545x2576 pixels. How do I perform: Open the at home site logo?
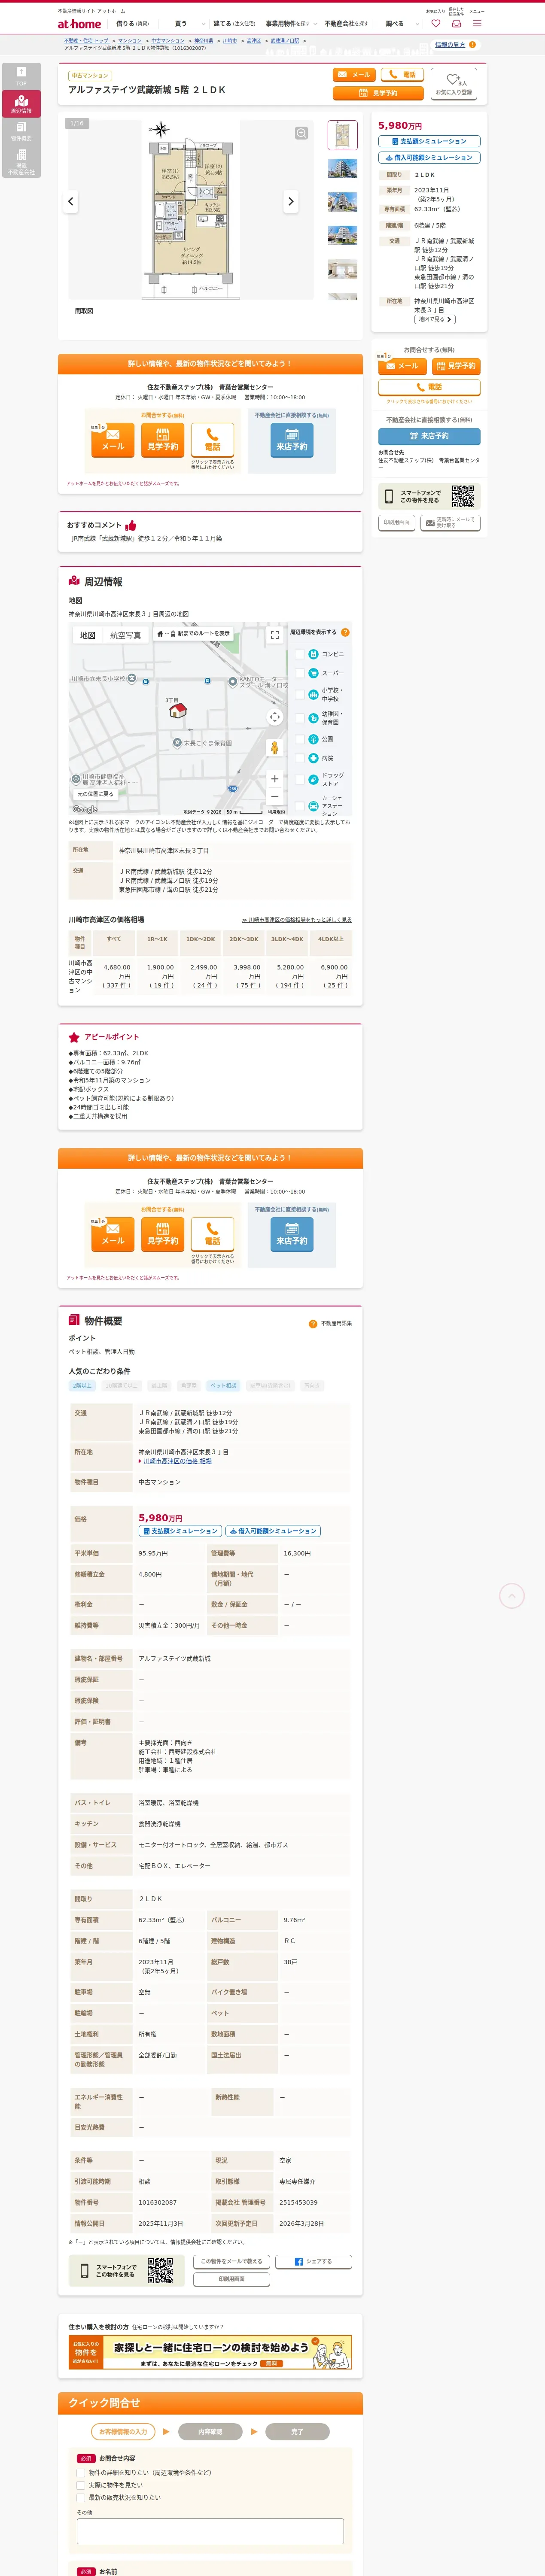(x=79, y=23)
